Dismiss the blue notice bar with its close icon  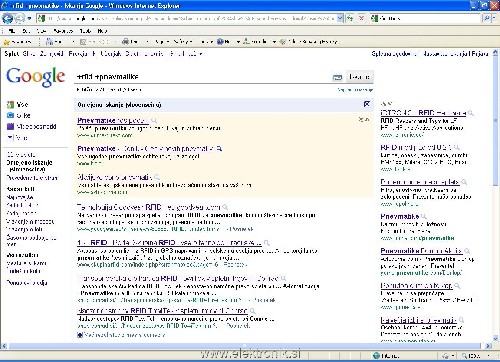coord(367,104)
